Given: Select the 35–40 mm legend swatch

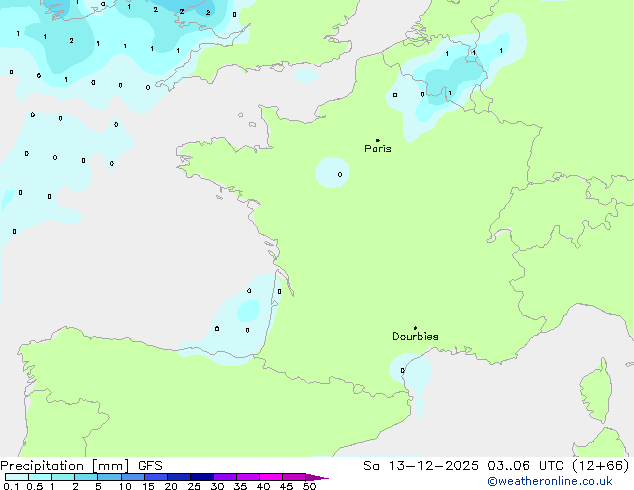Looking at the screenshot, I should (x=248, y=477).
